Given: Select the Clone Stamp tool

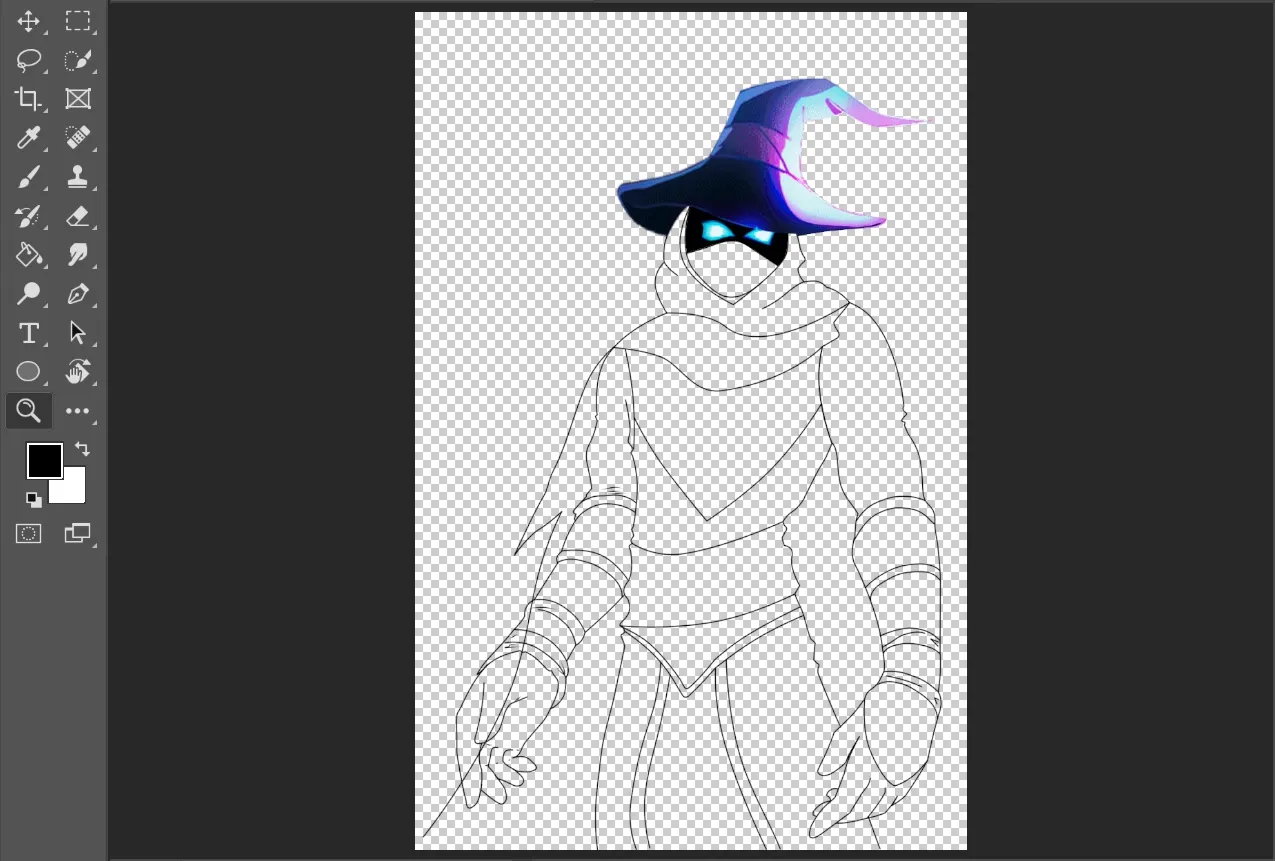Looking at the screenshot, I should click(x=77, y=177).
